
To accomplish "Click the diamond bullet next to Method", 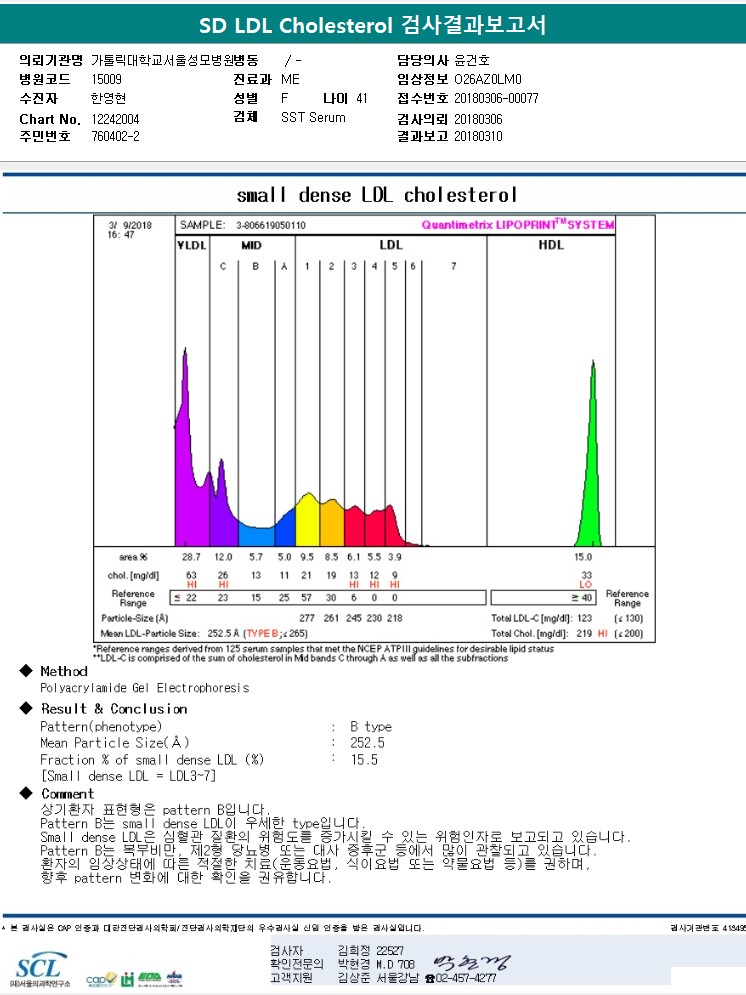I will point(26,671).
